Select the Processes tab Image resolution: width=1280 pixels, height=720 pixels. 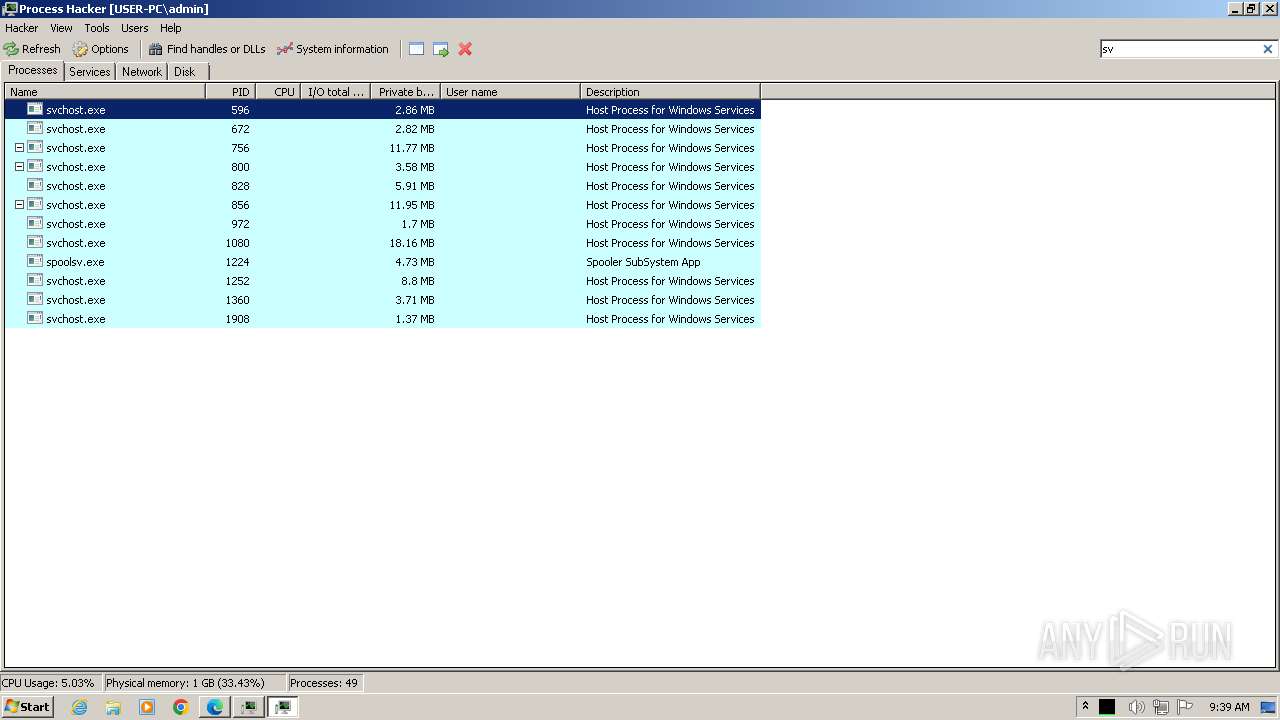coord(33,71)
